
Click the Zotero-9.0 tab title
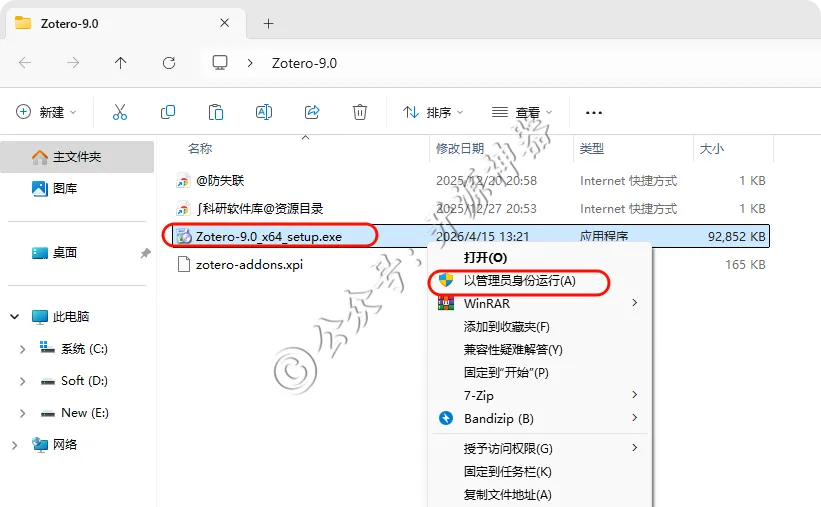point(70,24)
